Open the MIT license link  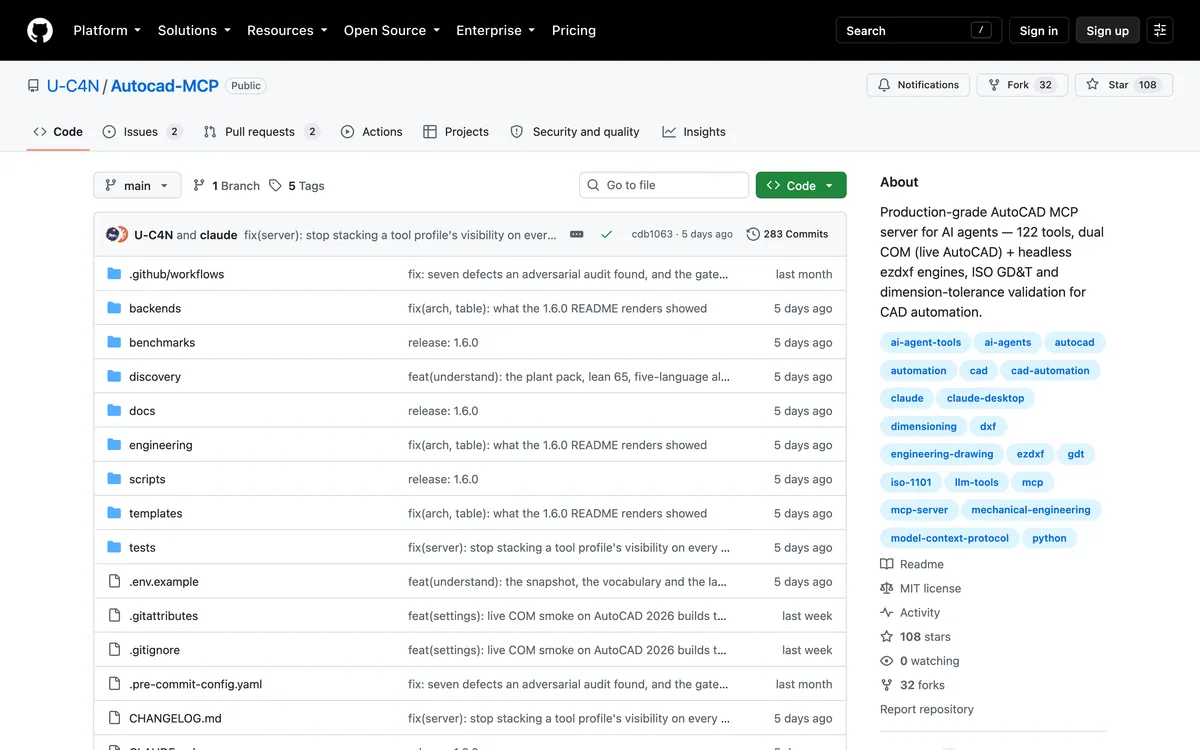point(921,588)
